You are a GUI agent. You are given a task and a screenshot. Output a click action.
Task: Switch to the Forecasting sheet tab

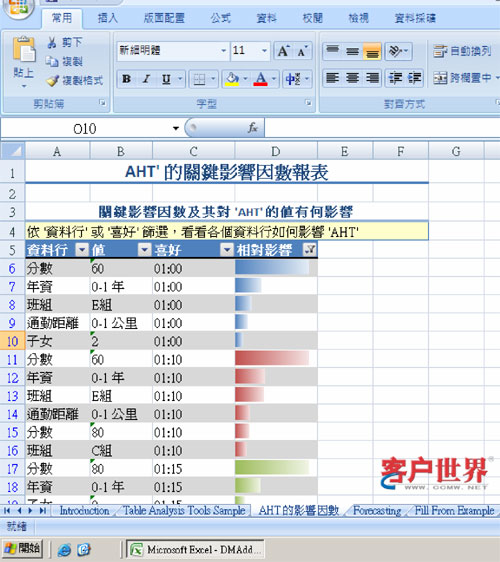coord(377,510)
